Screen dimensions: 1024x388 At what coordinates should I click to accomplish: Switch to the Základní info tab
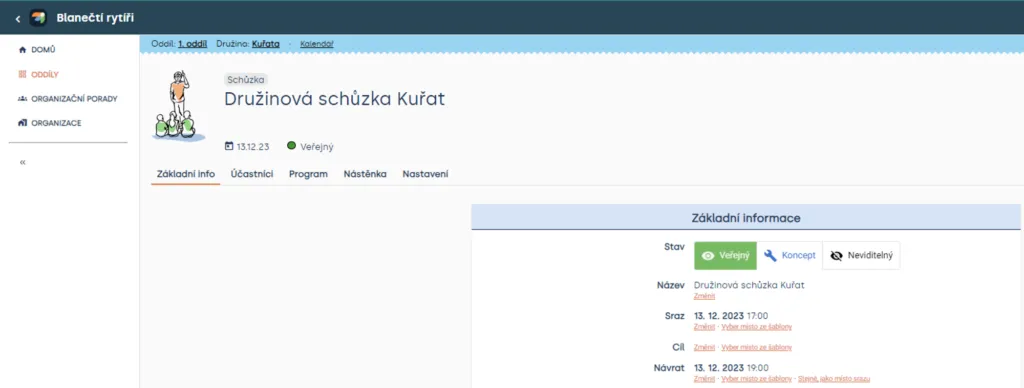[185, 174]
